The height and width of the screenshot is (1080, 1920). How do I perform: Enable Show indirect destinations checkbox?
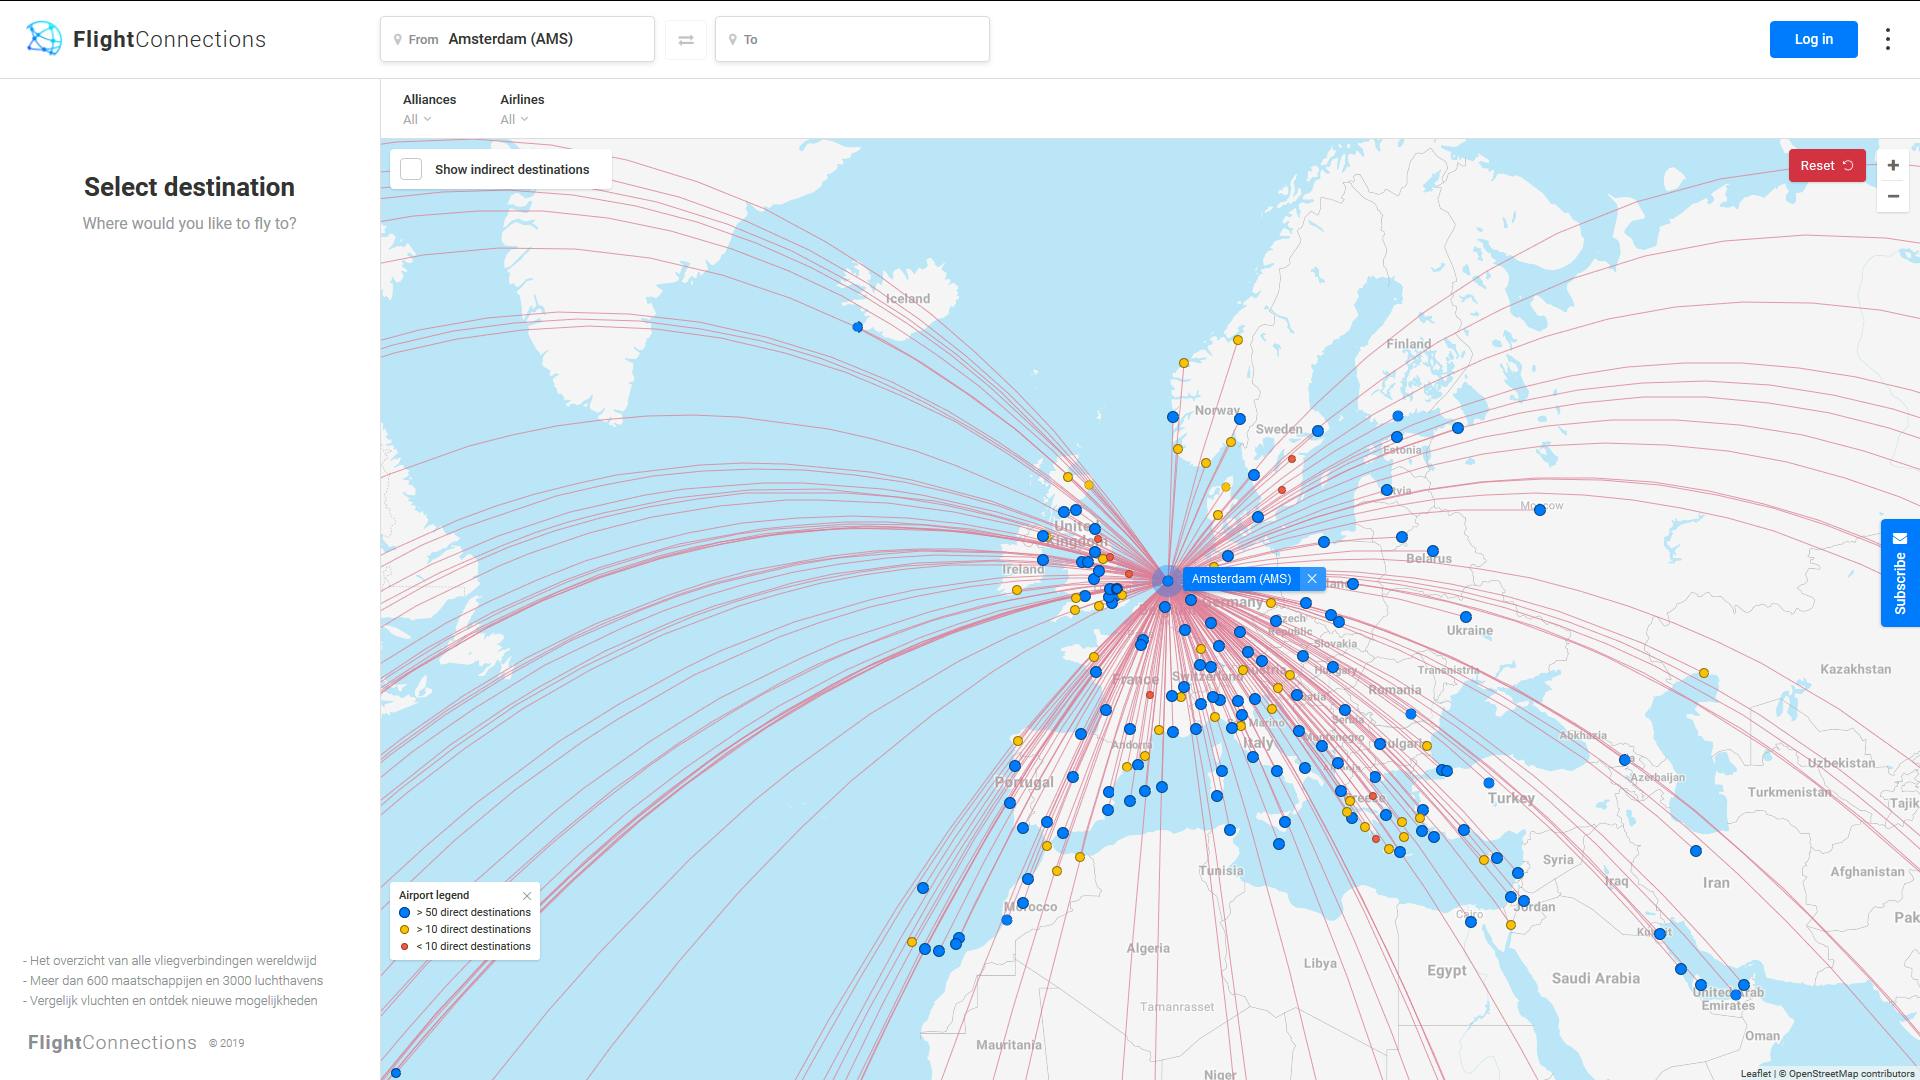pyautogui.click(x=411, y=169)
